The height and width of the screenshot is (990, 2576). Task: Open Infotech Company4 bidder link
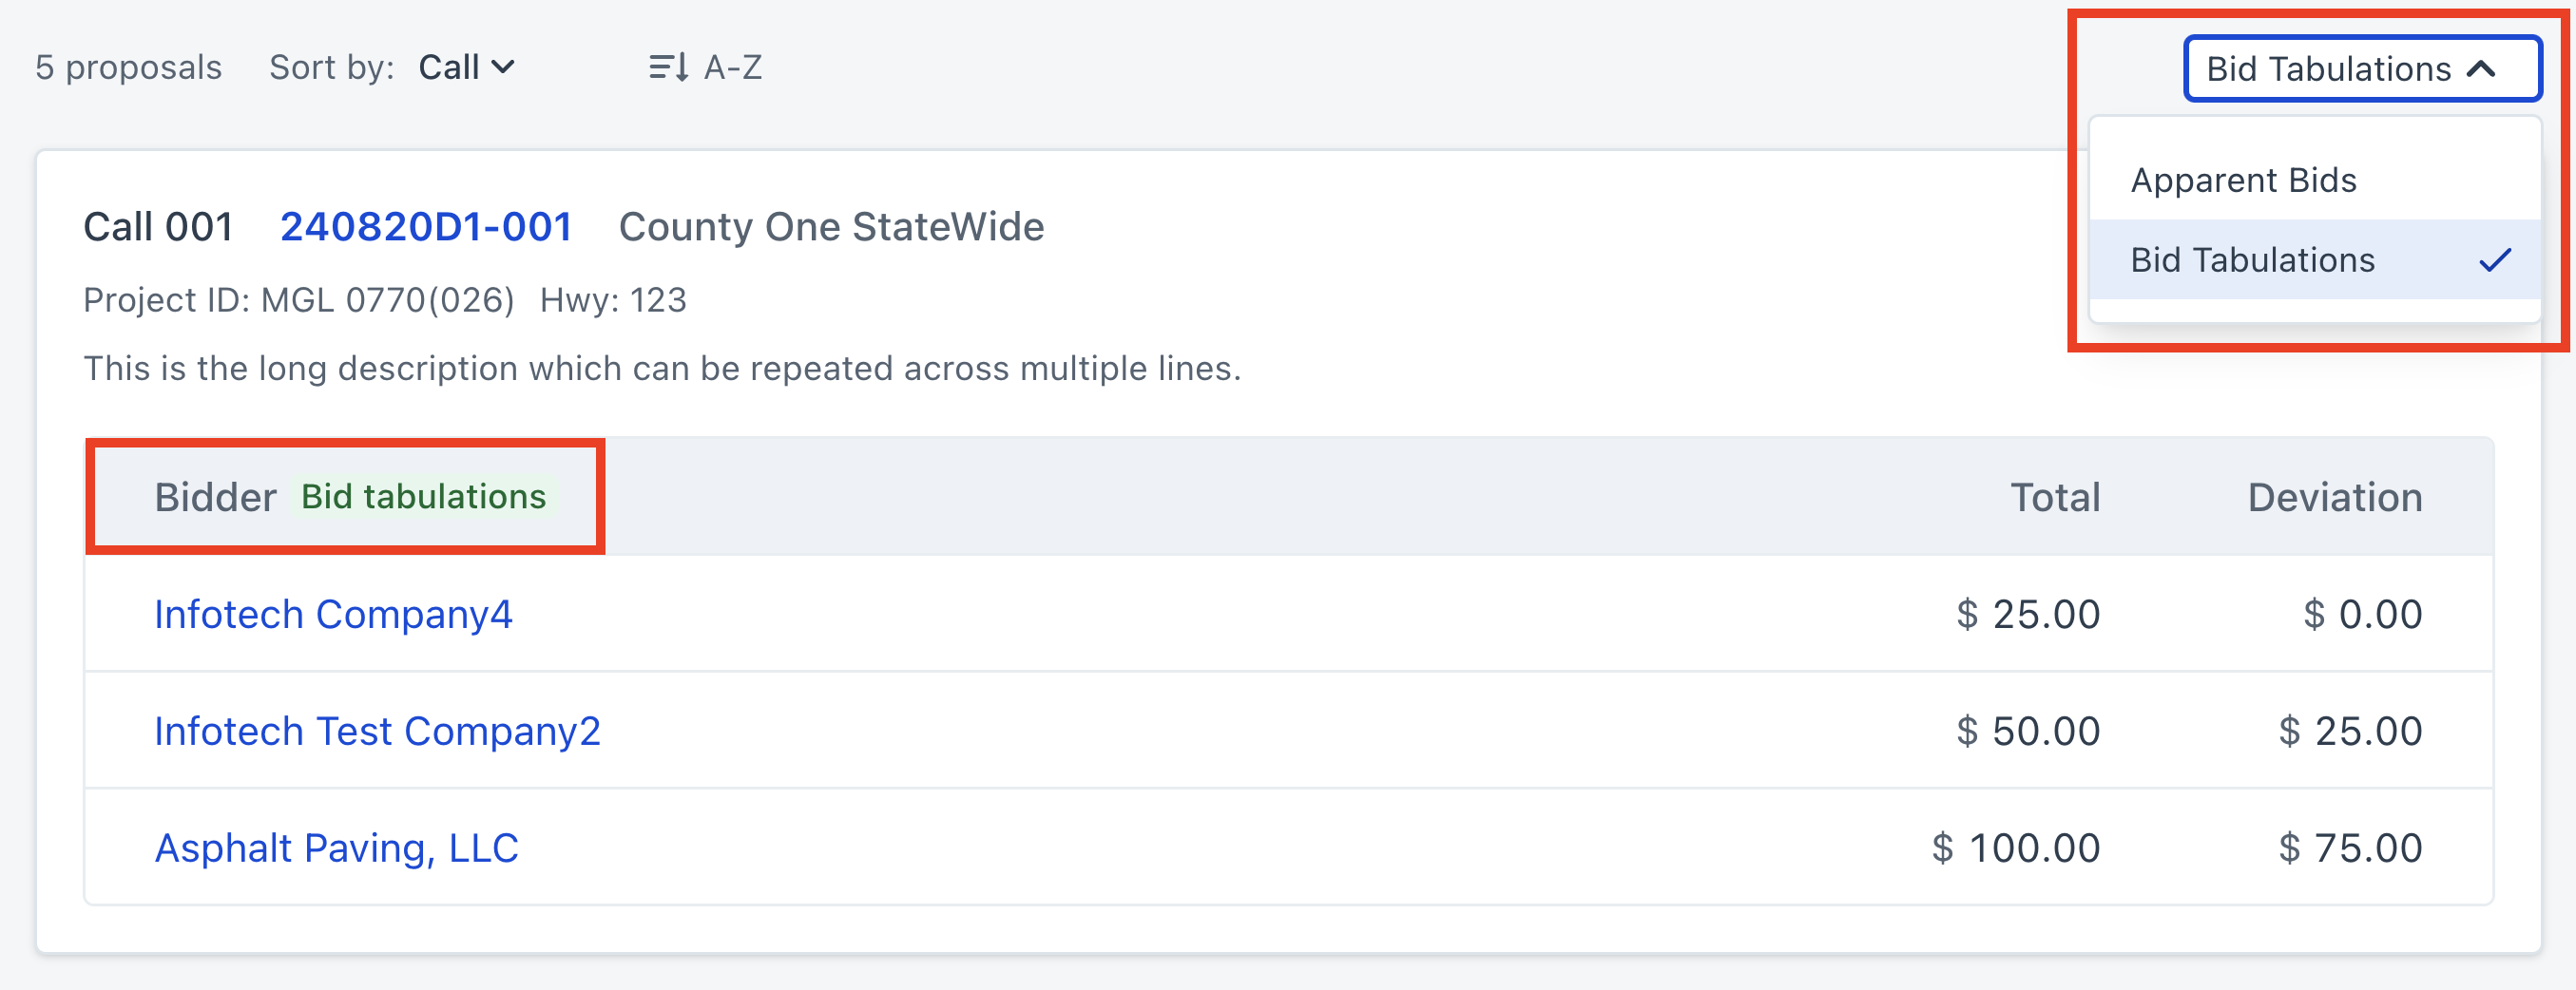(333, 614)
